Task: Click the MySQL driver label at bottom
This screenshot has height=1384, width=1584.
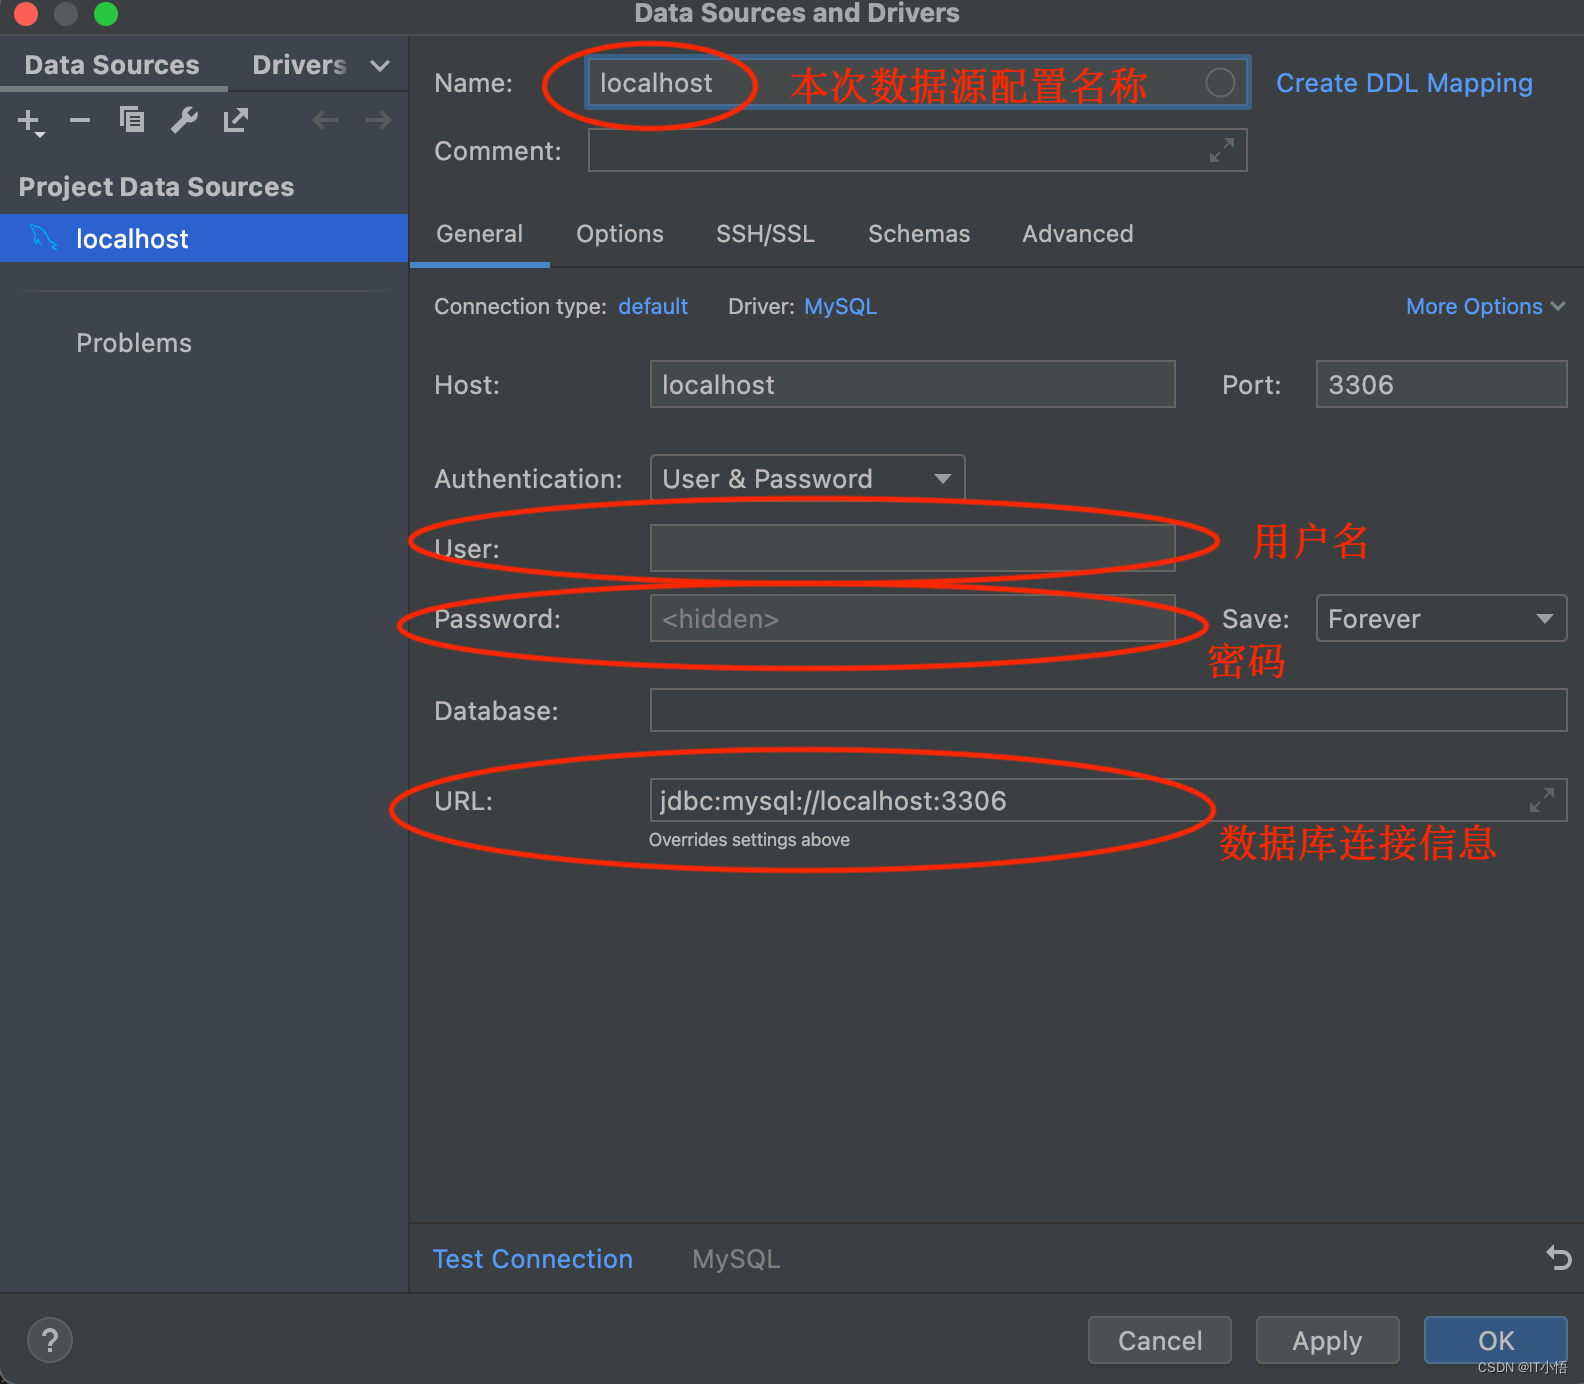Action: click(x=736, y=1259)
